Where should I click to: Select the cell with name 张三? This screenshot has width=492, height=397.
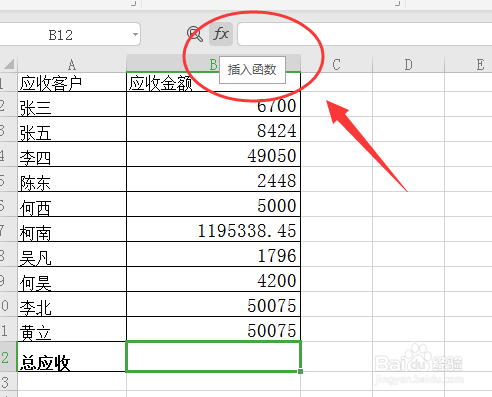tap(72, 104)
